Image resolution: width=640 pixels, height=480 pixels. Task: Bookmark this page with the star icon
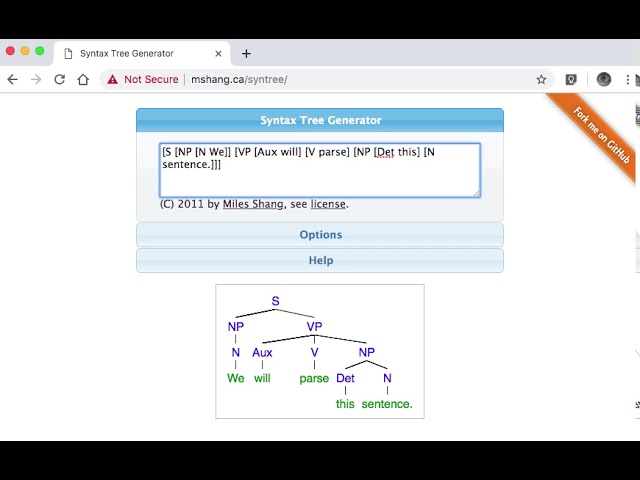[541, 79]
